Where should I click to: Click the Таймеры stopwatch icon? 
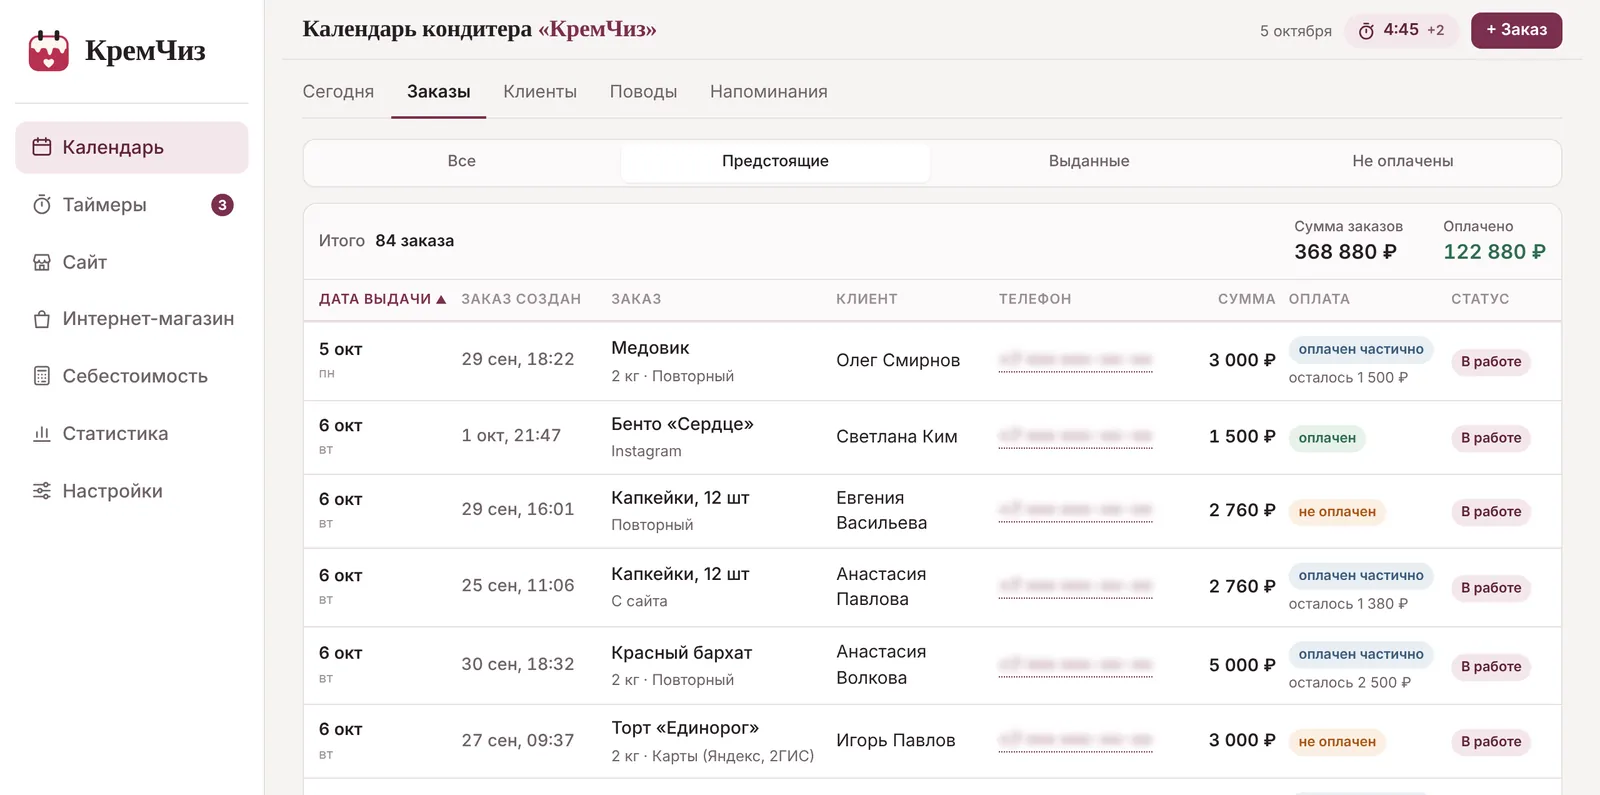pyautogui.click(x=42, y=205)
